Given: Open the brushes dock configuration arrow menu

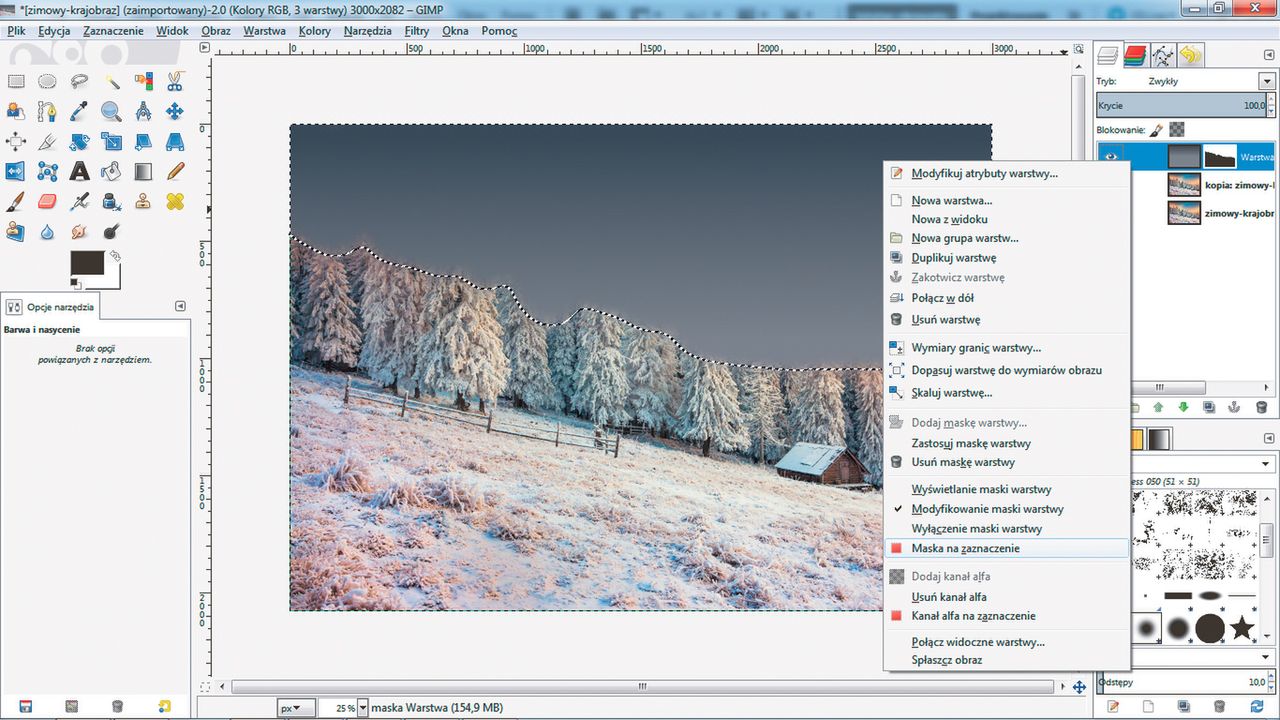Looking at the screenshot, I should pos(1269,437).
